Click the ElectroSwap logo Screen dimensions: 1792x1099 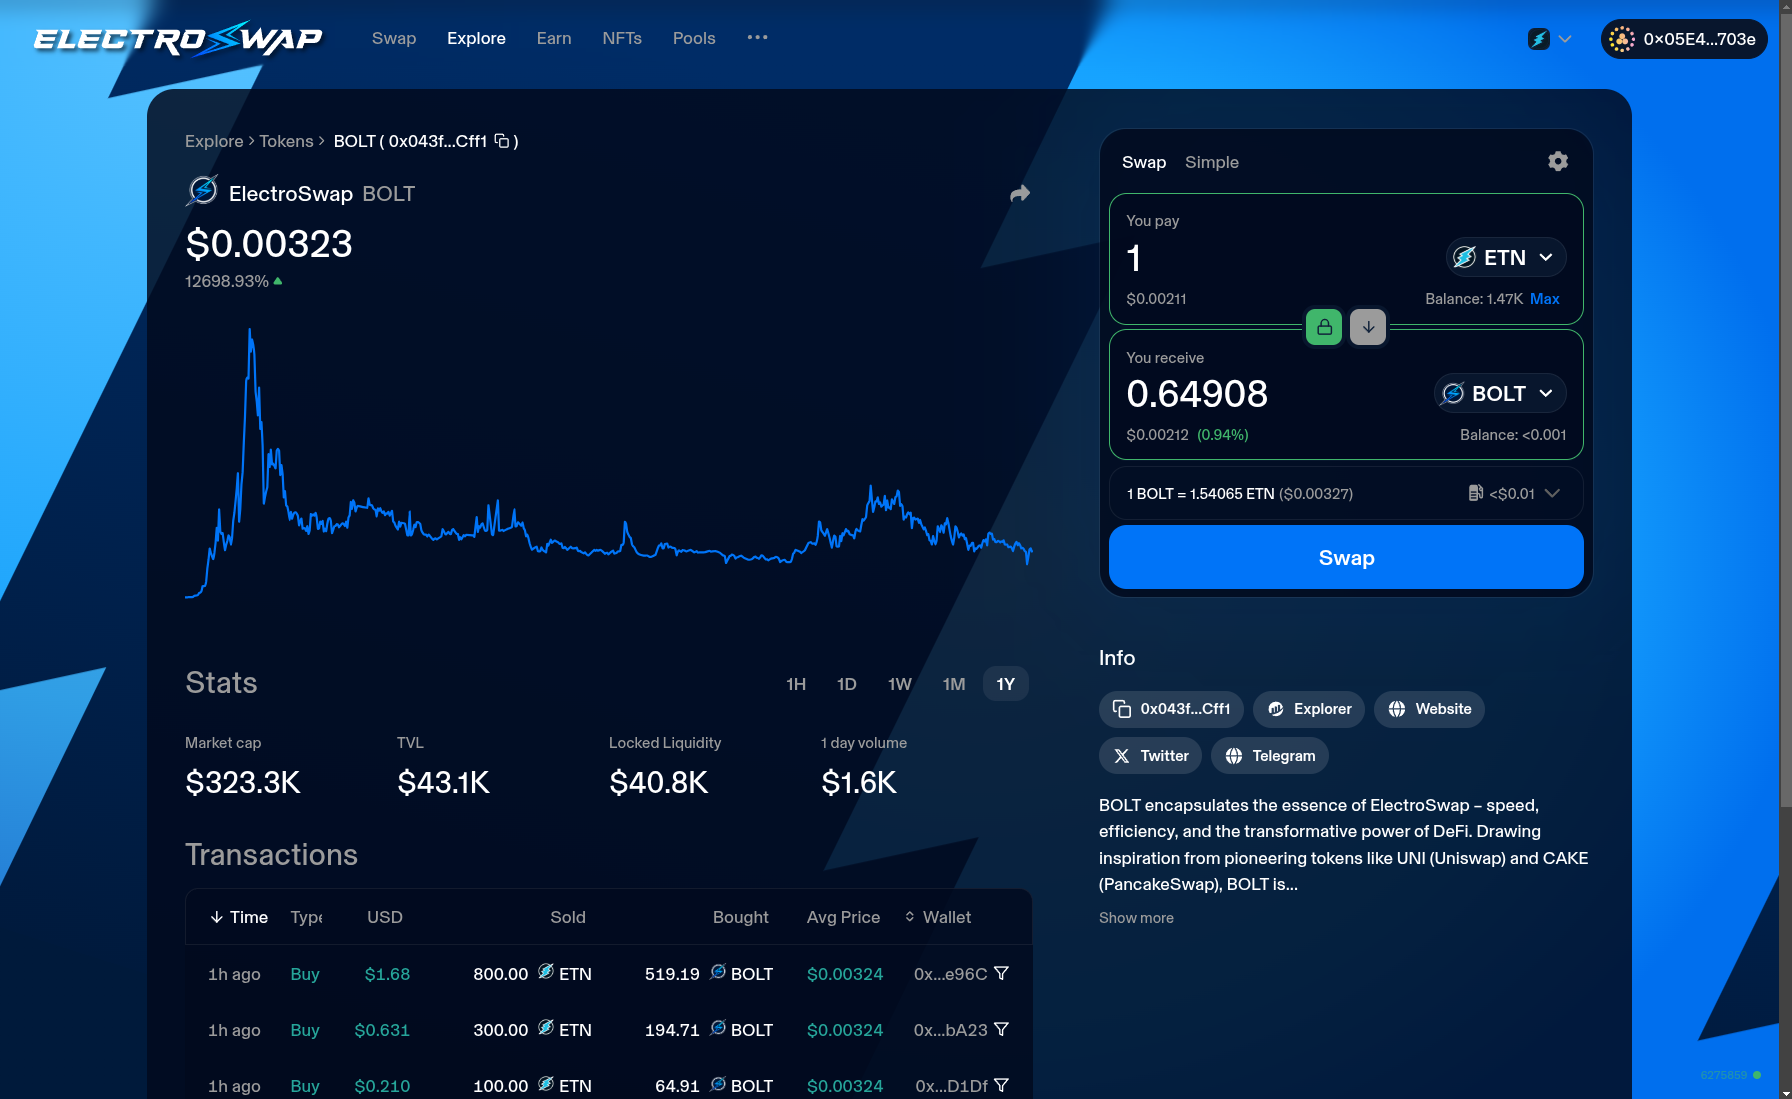[178, 39]
